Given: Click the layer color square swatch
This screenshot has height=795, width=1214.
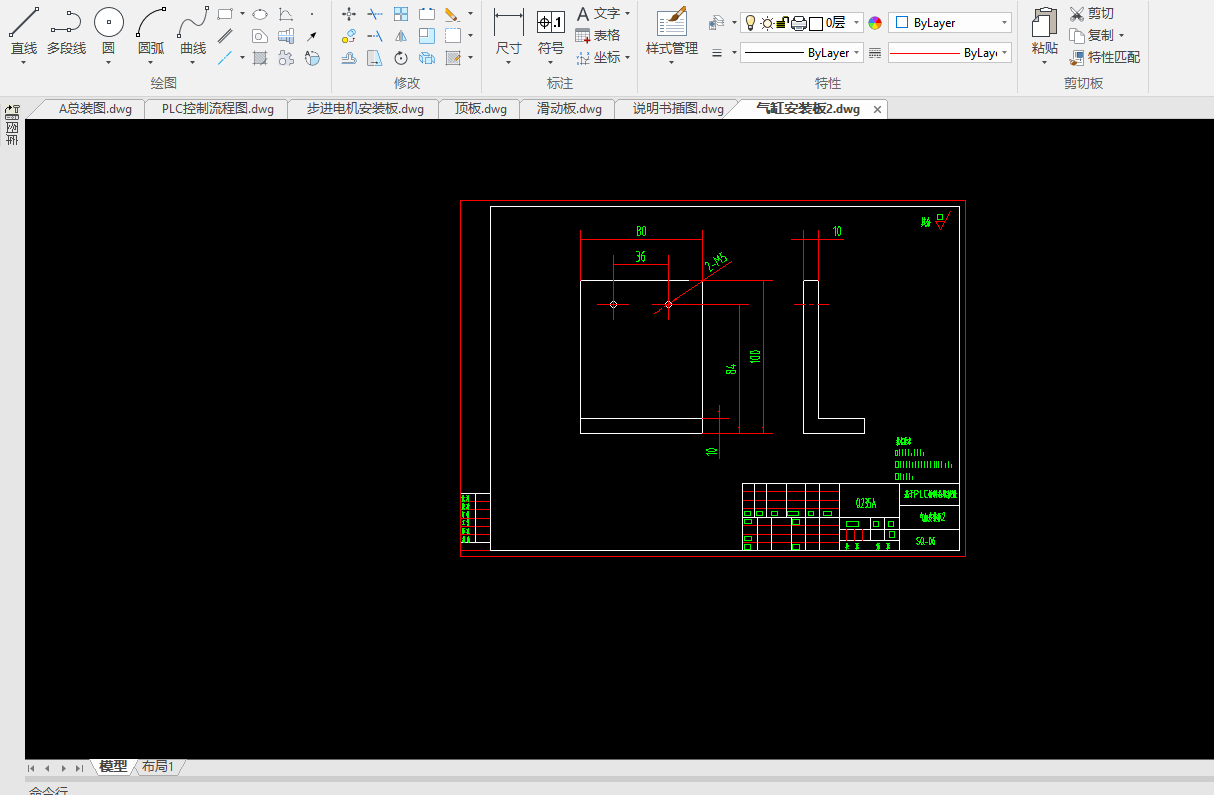Looking at the screenshot, I should coord(816,23).
